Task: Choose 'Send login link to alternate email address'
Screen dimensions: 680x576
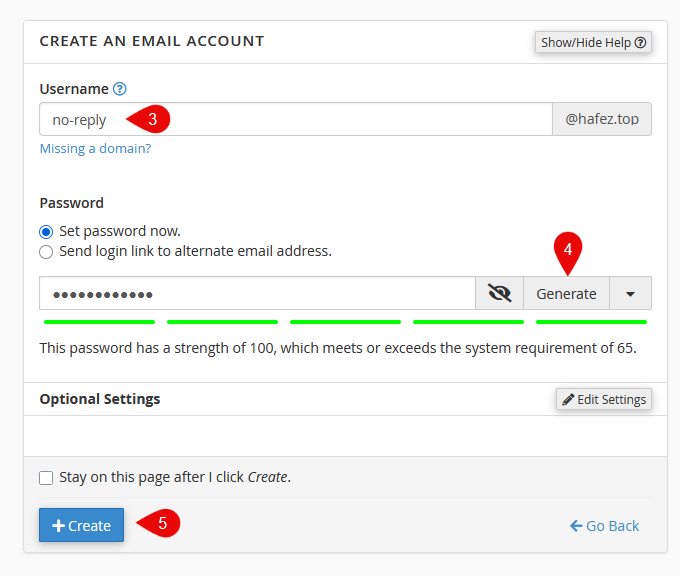Action: click(46, 252)
